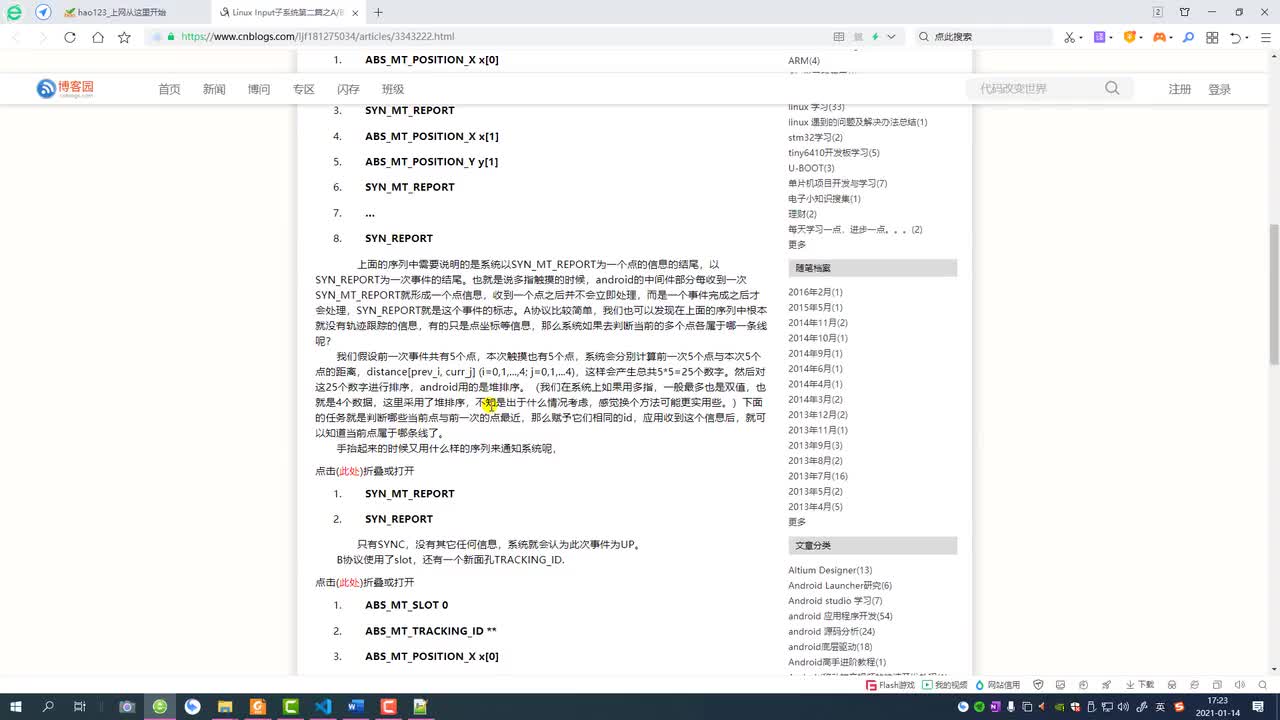Image resolution: width=1280 pixels, height=720 pixels.
Task: Open the scissors screenshot tool
Action: coord(1069,37)
